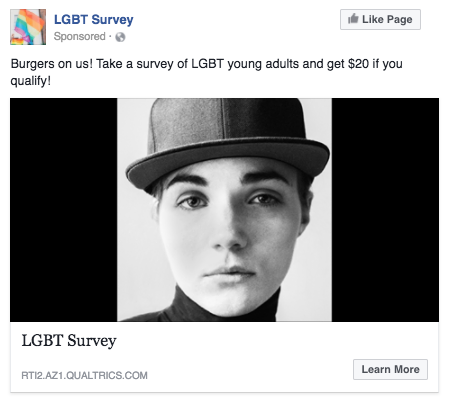Click the Sponsored label under page name

(x=80, y=36)
